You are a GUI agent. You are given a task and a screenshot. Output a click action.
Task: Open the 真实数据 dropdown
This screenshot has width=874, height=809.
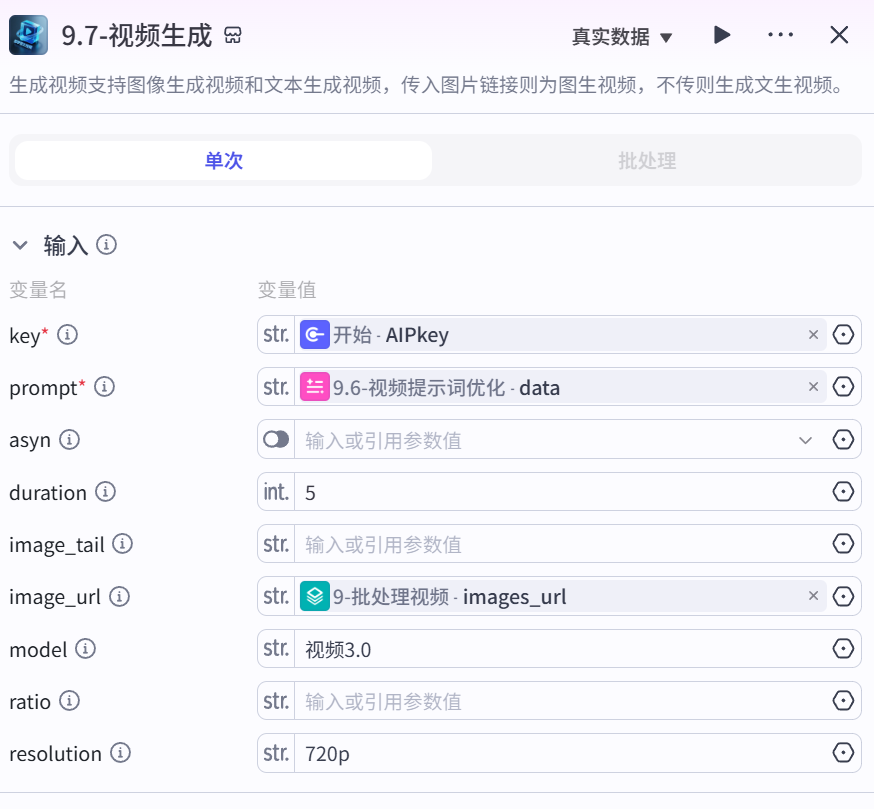(622, 37)
